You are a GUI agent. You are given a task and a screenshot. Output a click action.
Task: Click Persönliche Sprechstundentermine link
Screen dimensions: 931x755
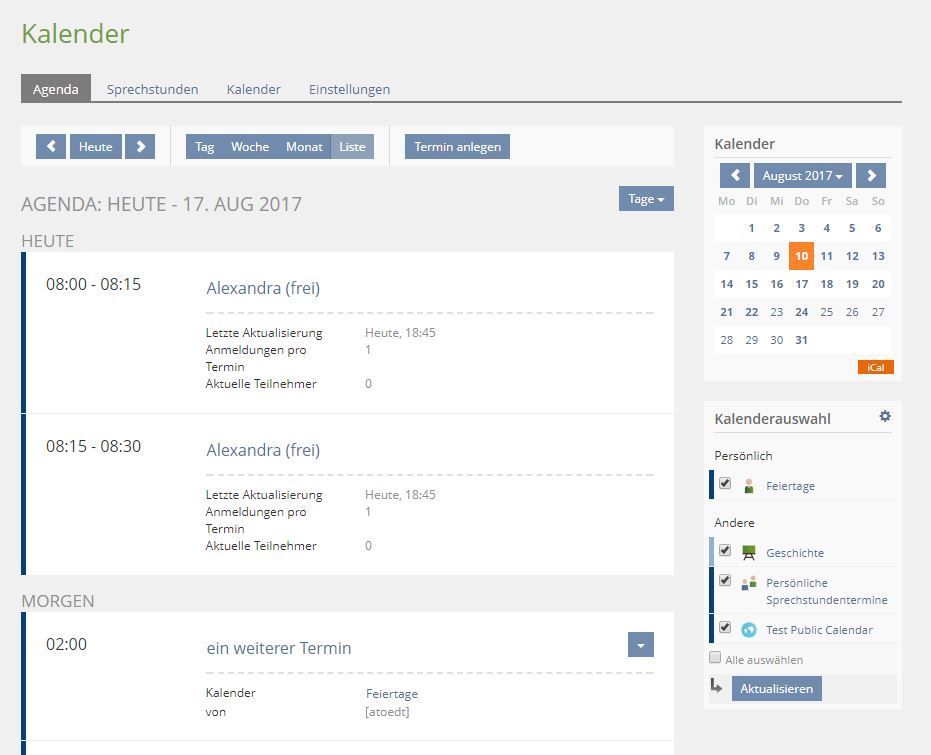pyautogui.click(x=826, y=591)
